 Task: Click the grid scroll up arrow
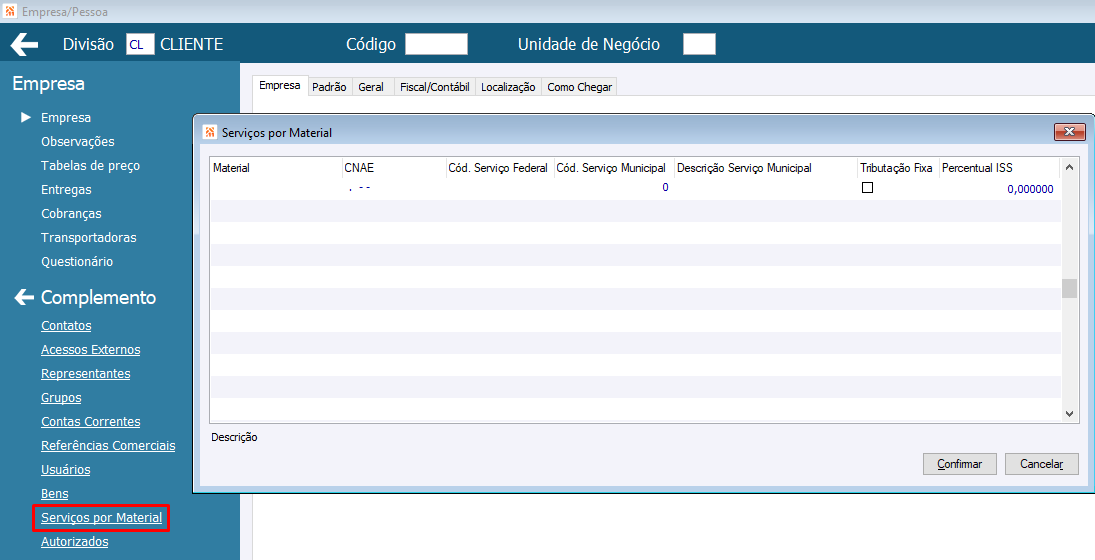[1069, 168]
